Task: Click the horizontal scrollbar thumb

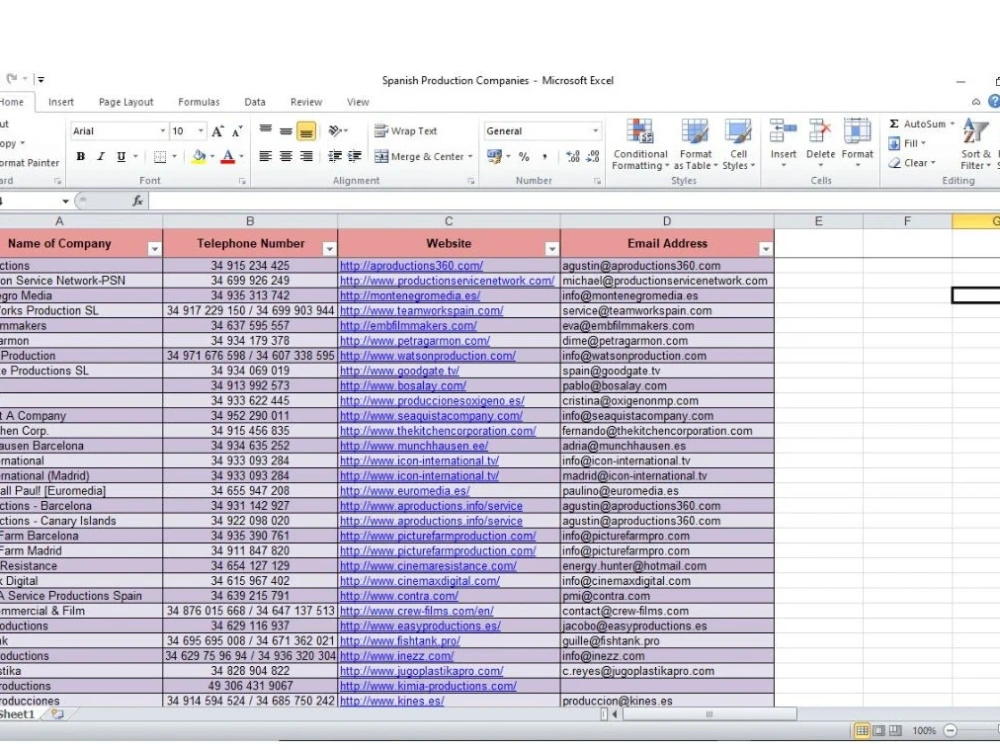Action: point(709,714)
